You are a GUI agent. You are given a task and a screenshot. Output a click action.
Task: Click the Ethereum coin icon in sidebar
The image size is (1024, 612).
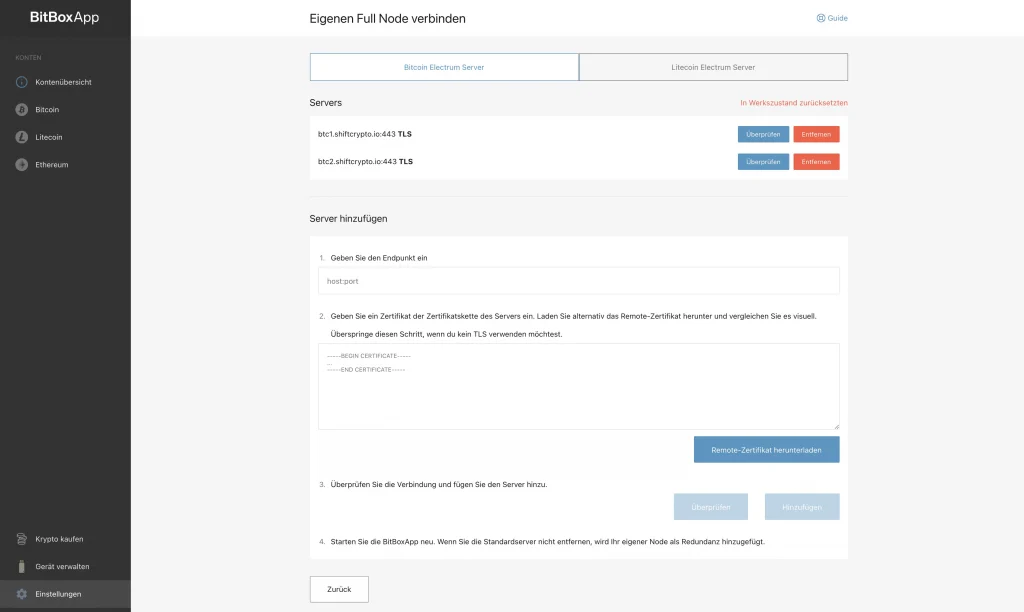pyautogui.click(x=21, y=164)
